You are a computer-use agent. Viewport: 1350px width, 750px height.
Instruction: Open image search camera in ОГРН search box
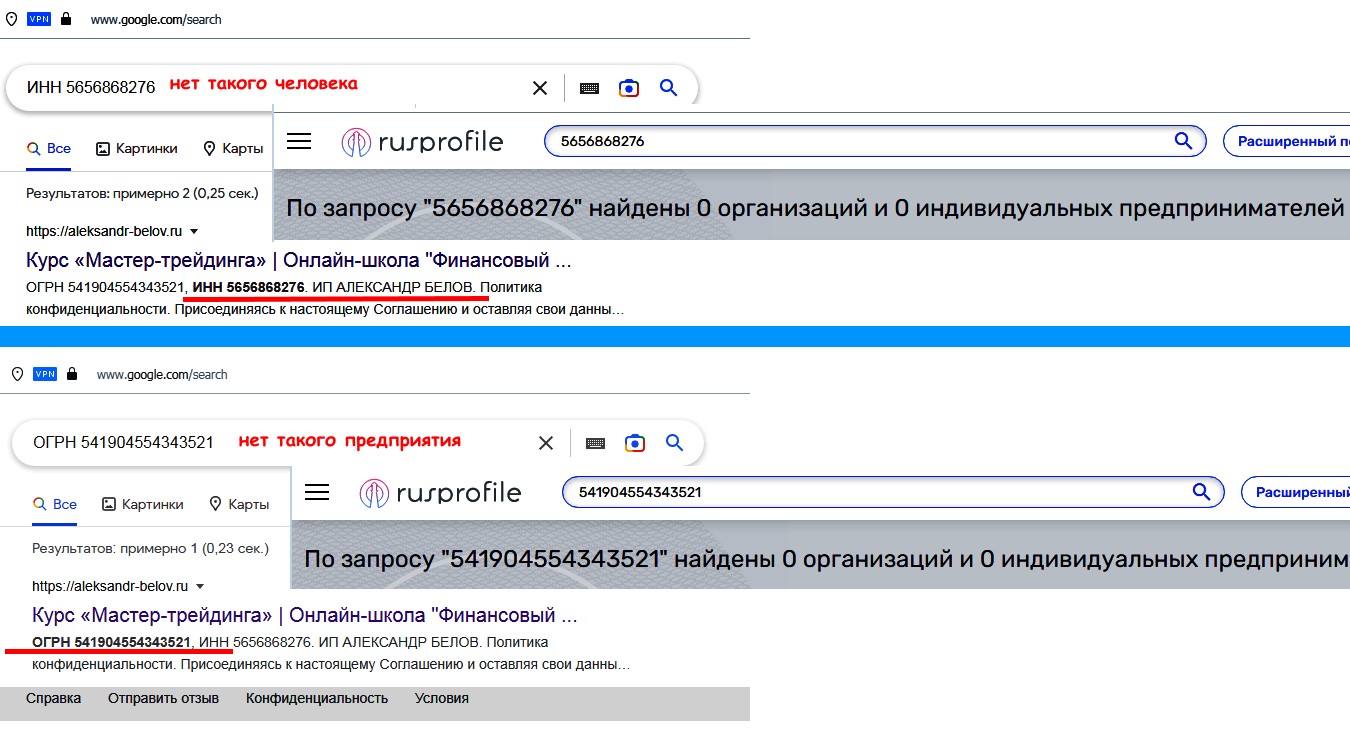click(x=634, y=443)
